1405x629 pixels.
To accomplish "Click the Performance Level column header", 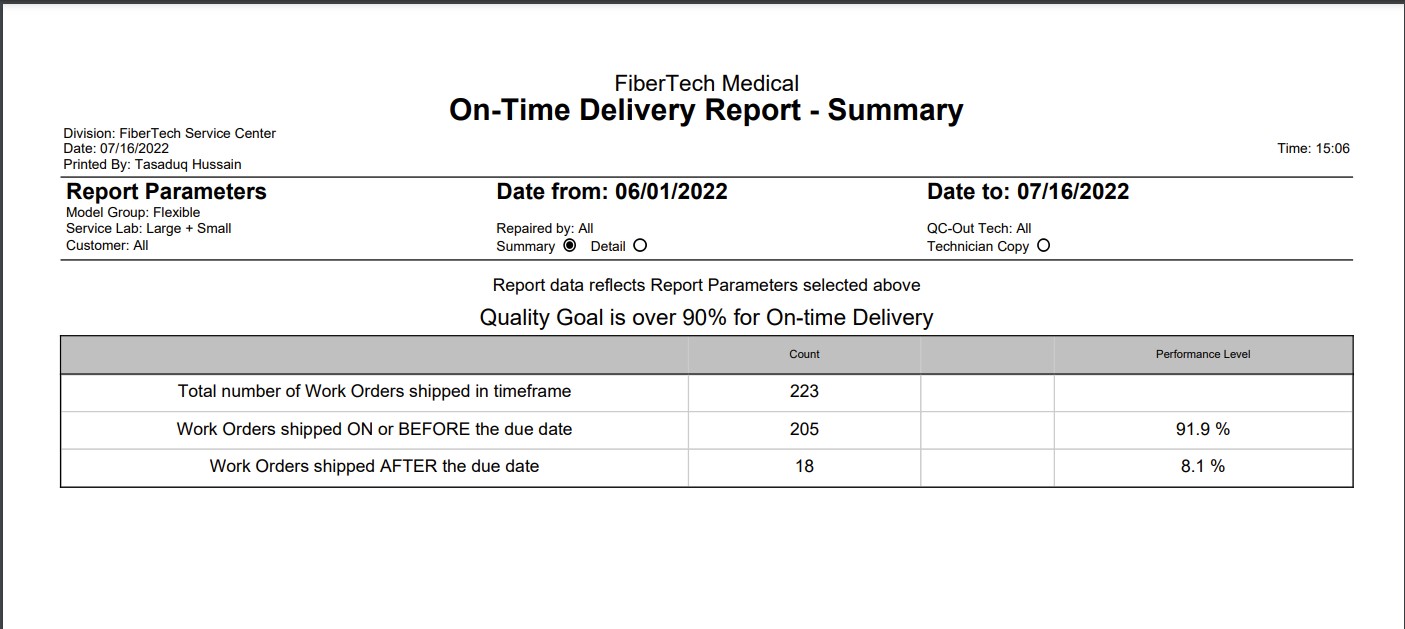I will [x=1203, y=354].
